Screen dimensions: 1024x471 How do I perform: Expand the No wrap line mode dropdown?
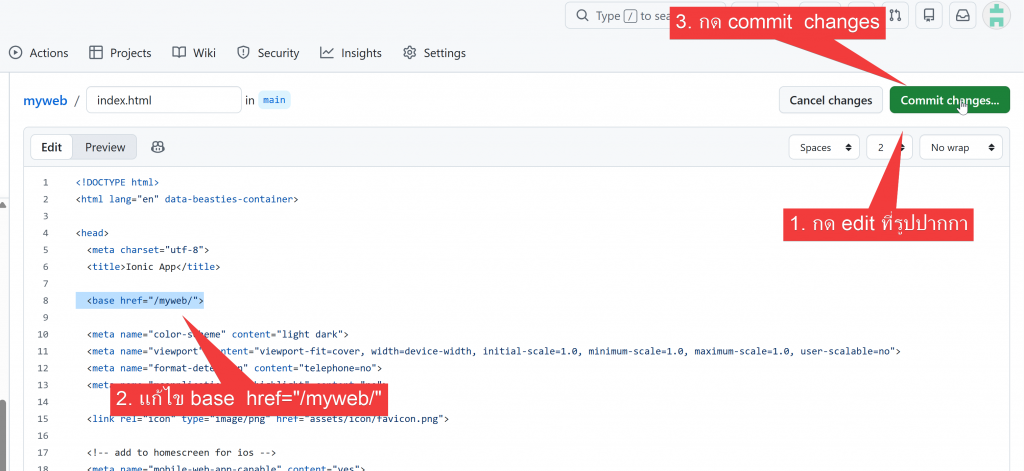(960, 147)
